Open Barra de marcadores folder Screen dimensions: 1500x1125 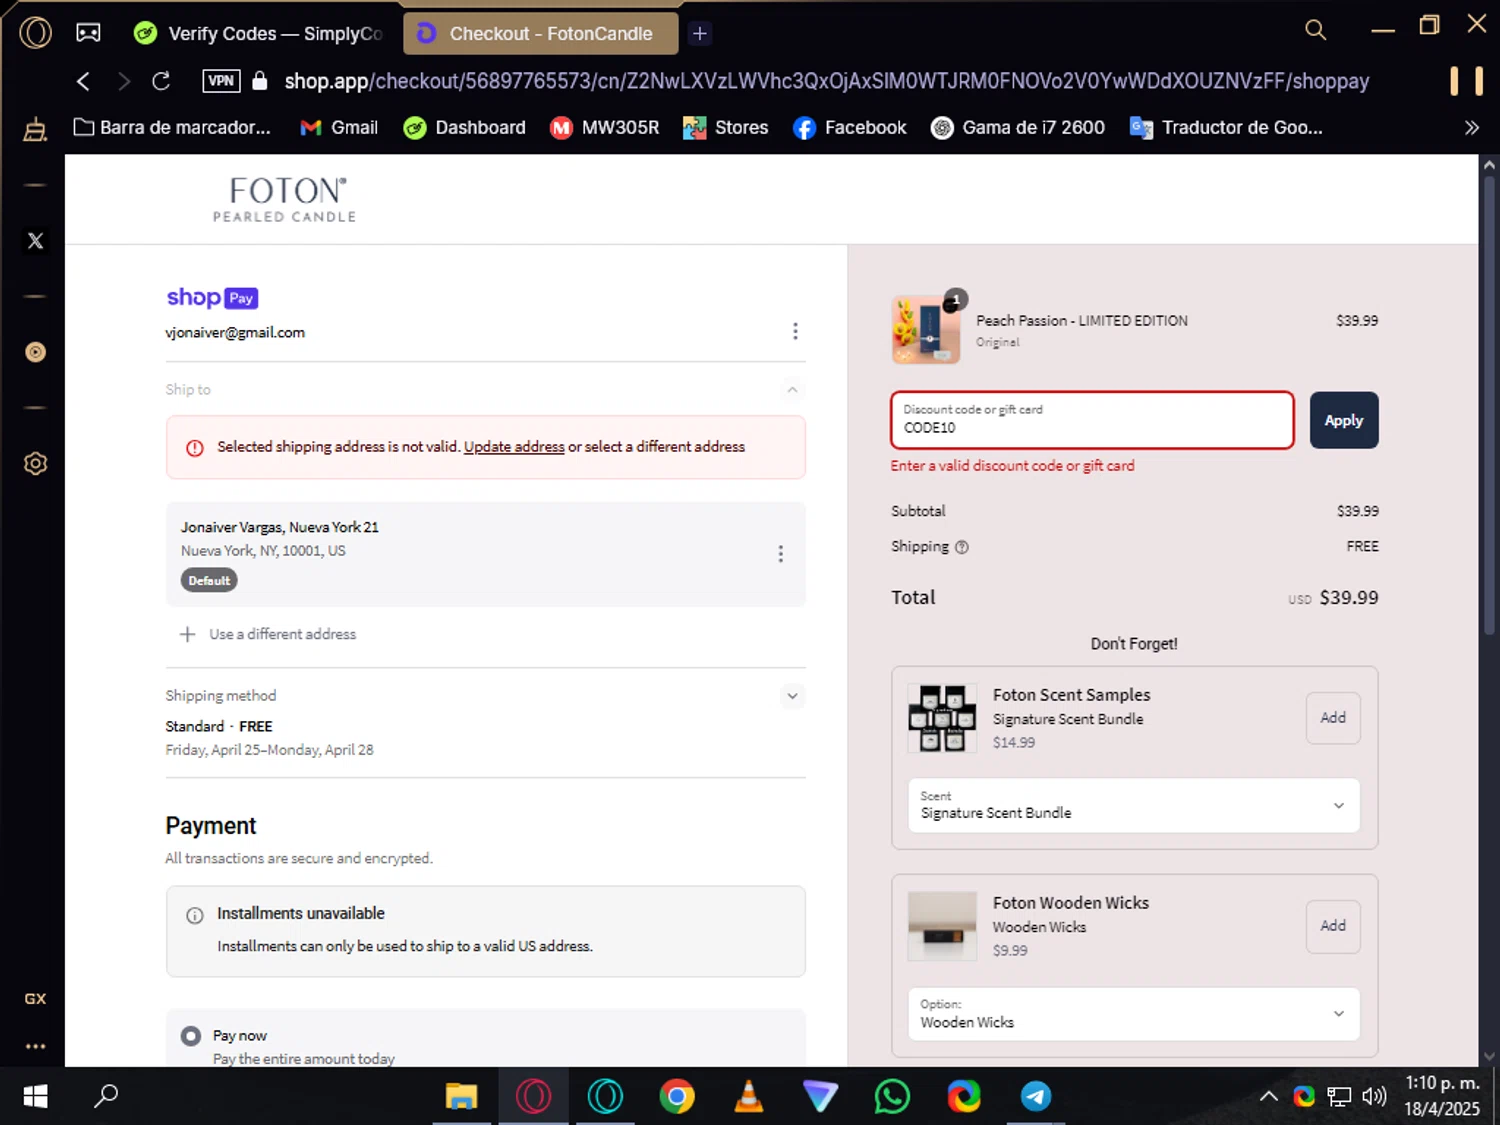pyautogui.click(x=172, y=128)
